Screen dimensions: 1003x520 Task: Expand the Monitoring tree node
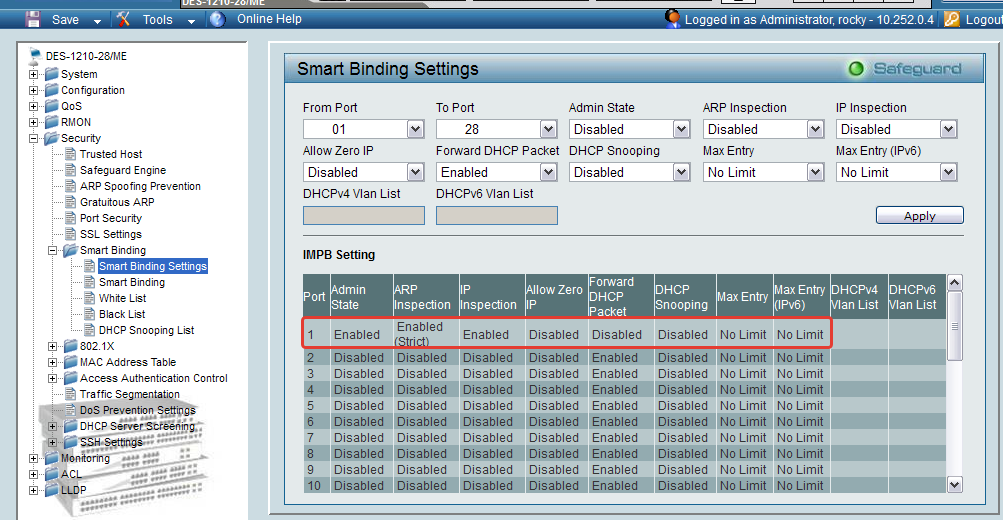tap(34, 458)
